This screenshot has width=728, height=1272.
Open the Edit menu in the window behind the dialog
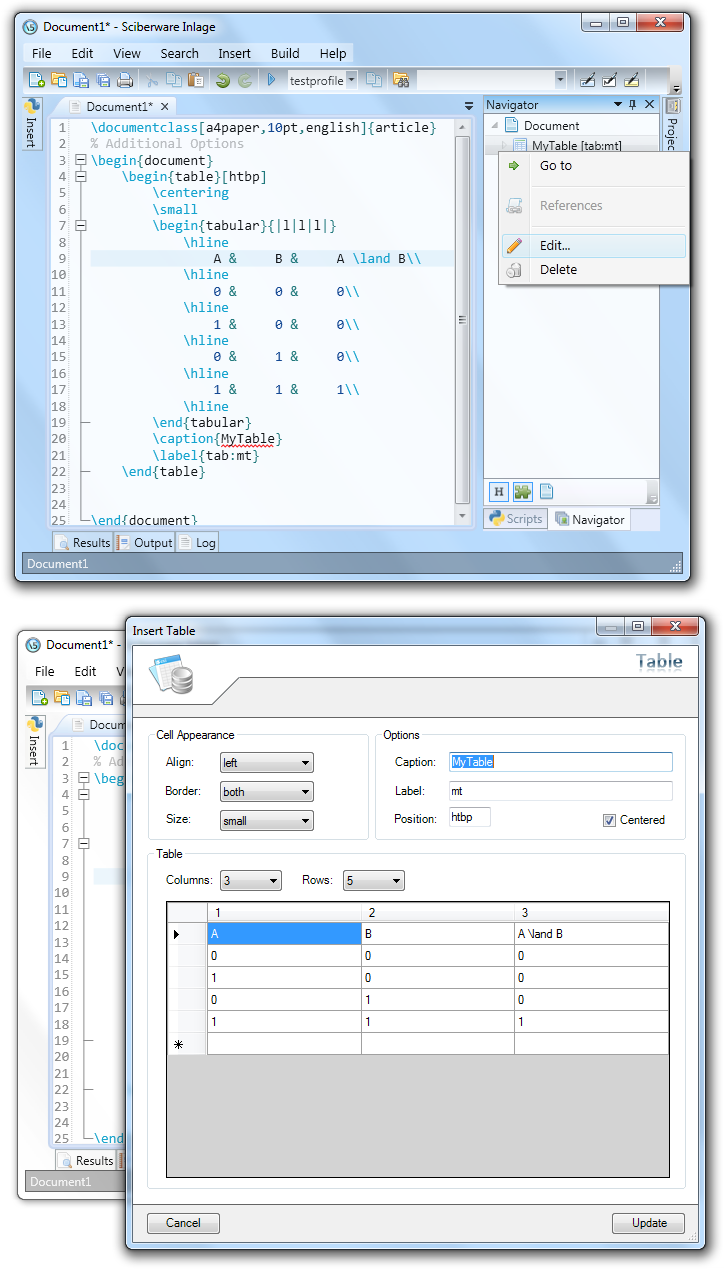point(85,671)
